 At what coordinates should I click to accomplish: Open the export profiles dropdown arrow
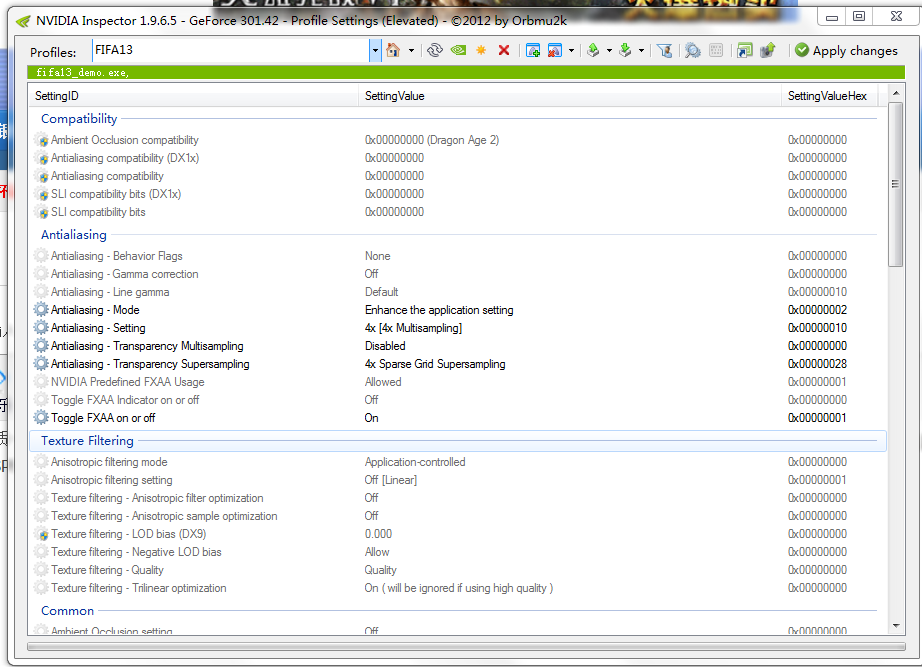[x=609, y=51]
